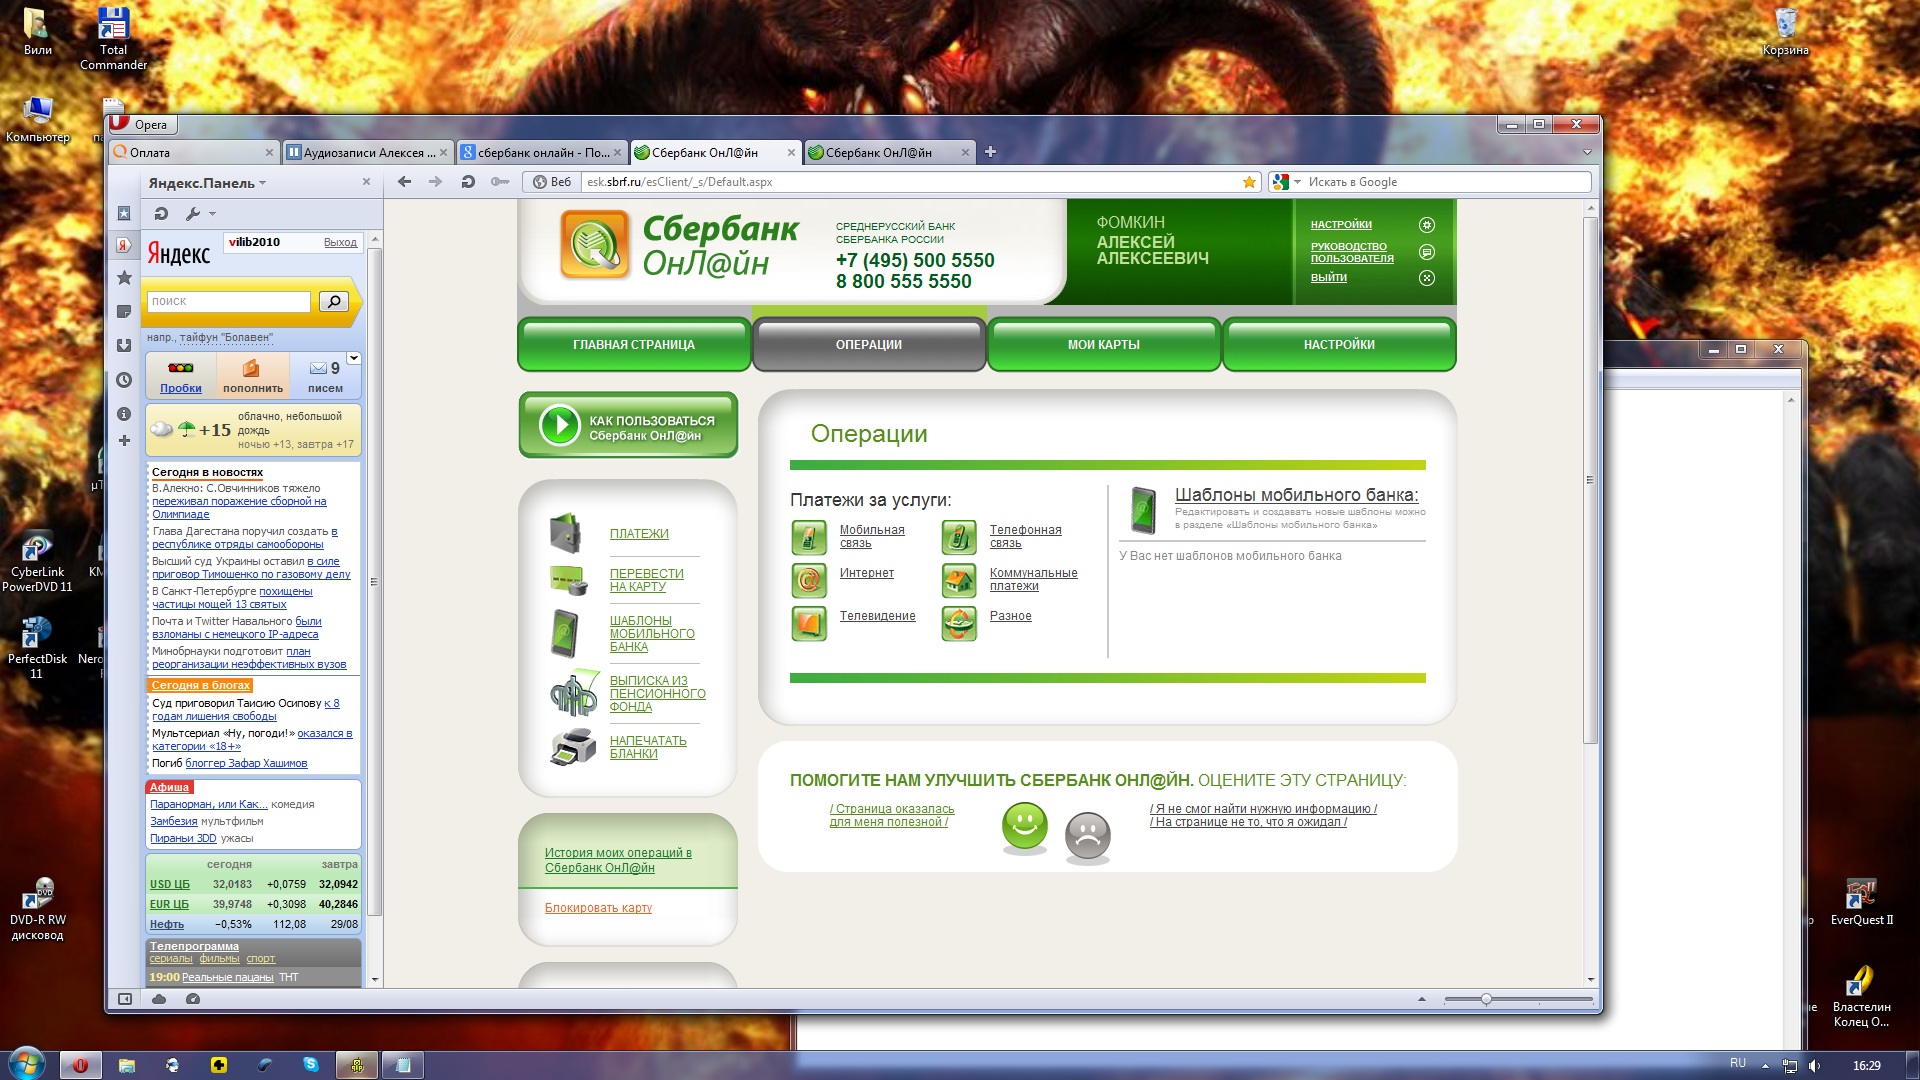The width and height of the screenshot is (1920, 1080).
Task: Open Skype from the taskbar
Action: [x=311, y=1065]
